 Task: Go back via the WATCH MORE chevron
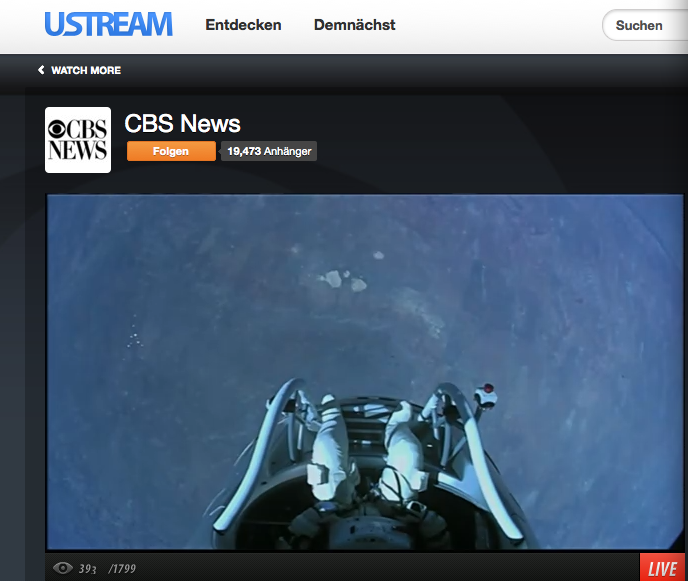(41, 70)
